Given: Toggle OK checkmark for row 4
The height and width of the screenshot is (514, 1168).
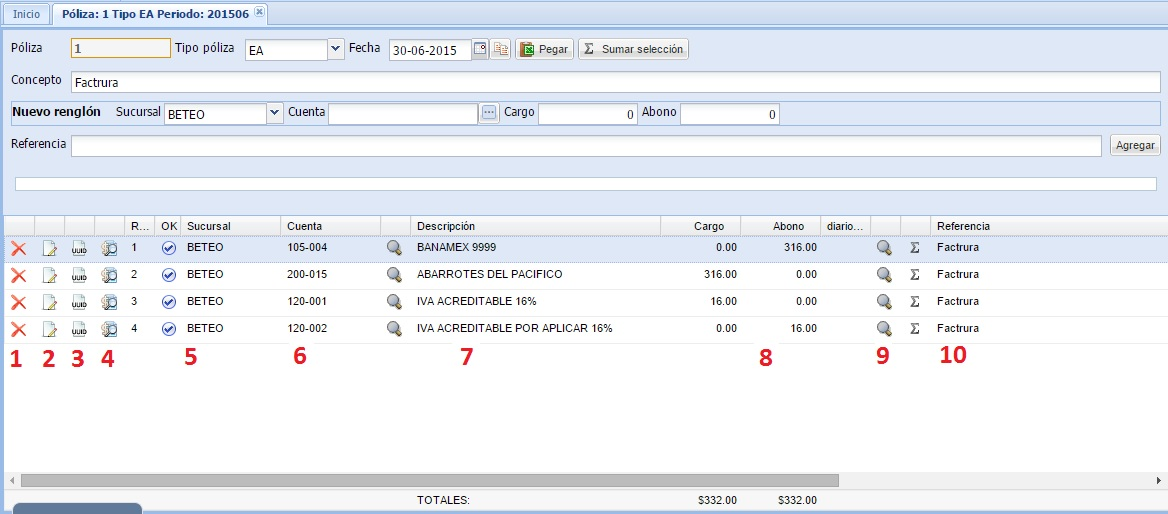Looking at the screenshot, I should coord(168,329).
